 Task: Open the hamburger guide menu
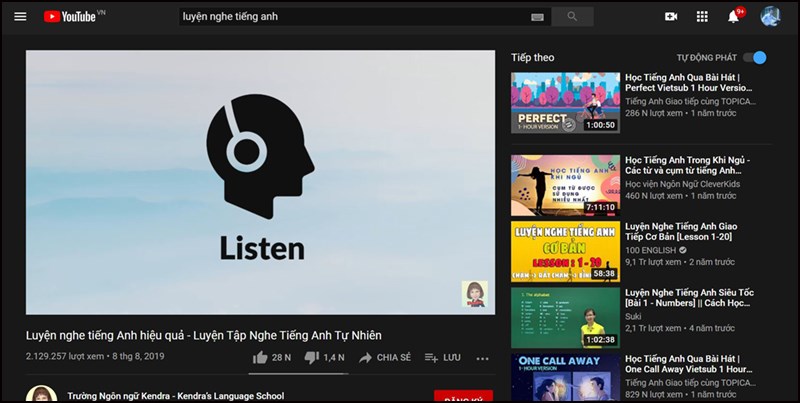click(20, 17)
